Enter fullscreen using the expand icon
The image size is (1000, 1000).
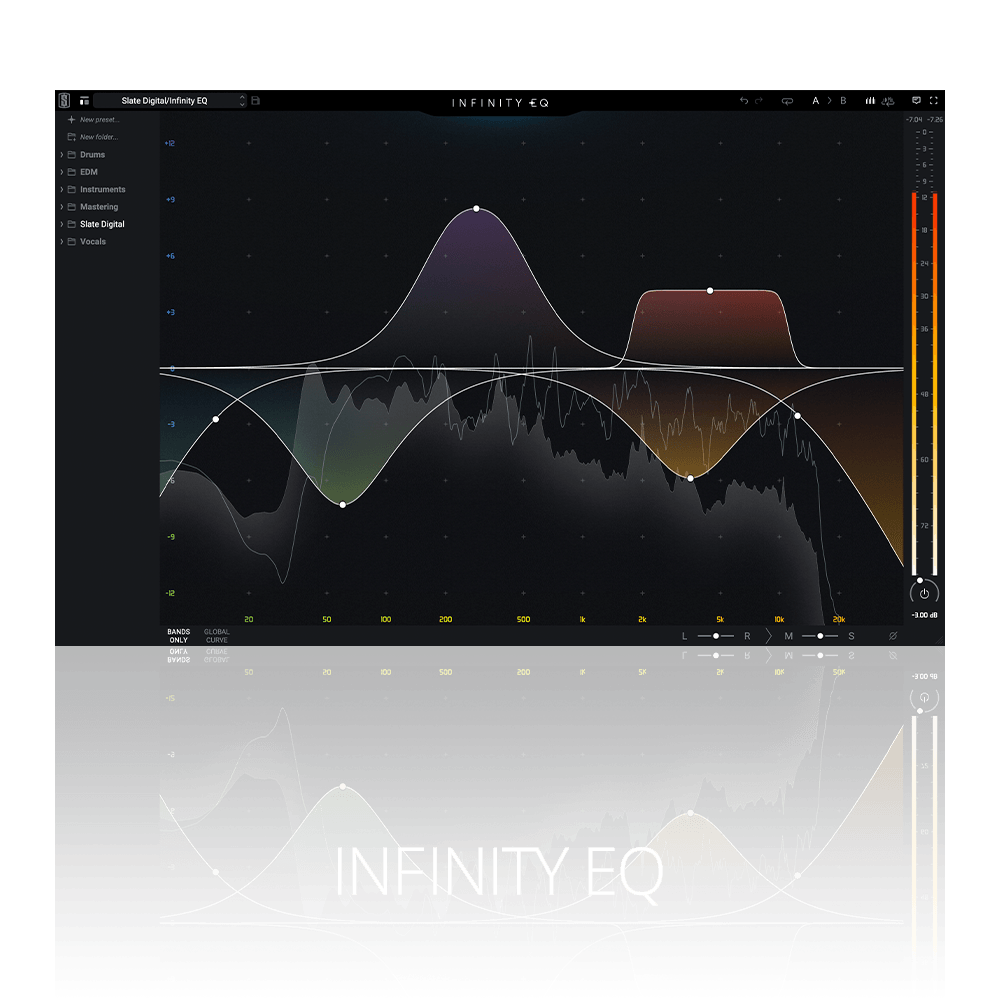pos(934,101)
